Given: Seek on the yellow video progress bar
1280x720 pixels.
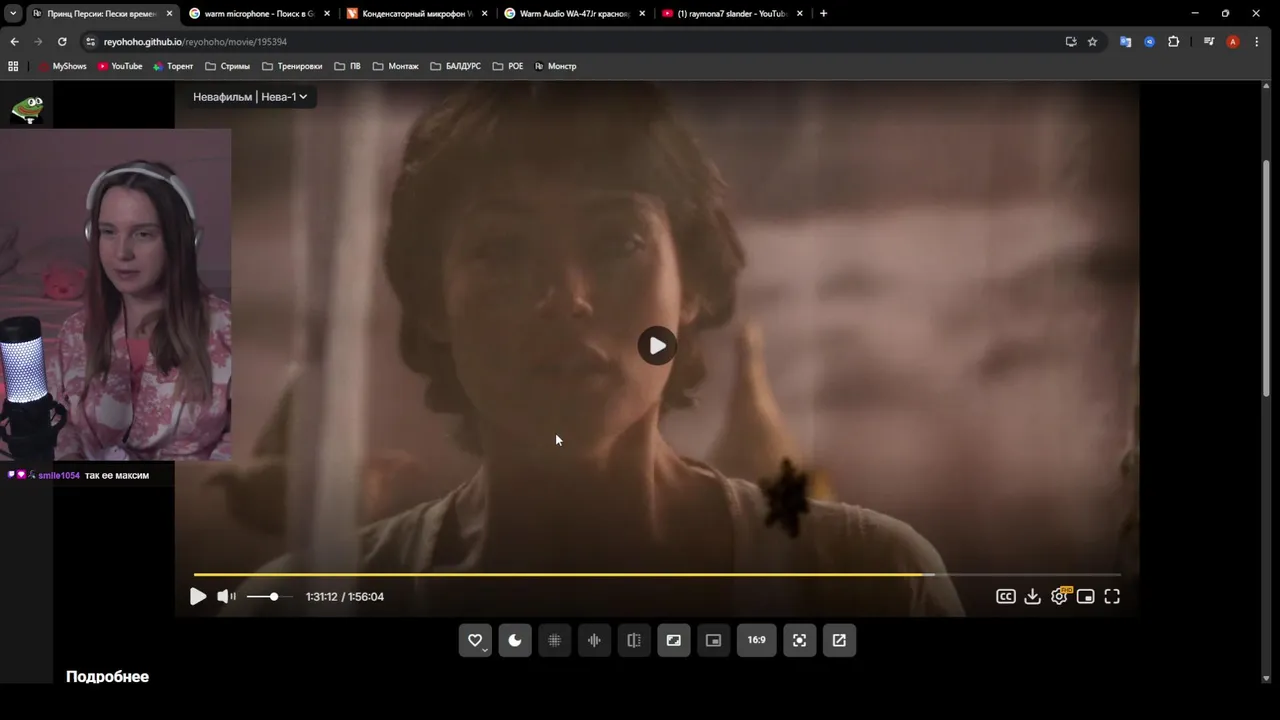Looking at the screenshot, I should 657,575.
